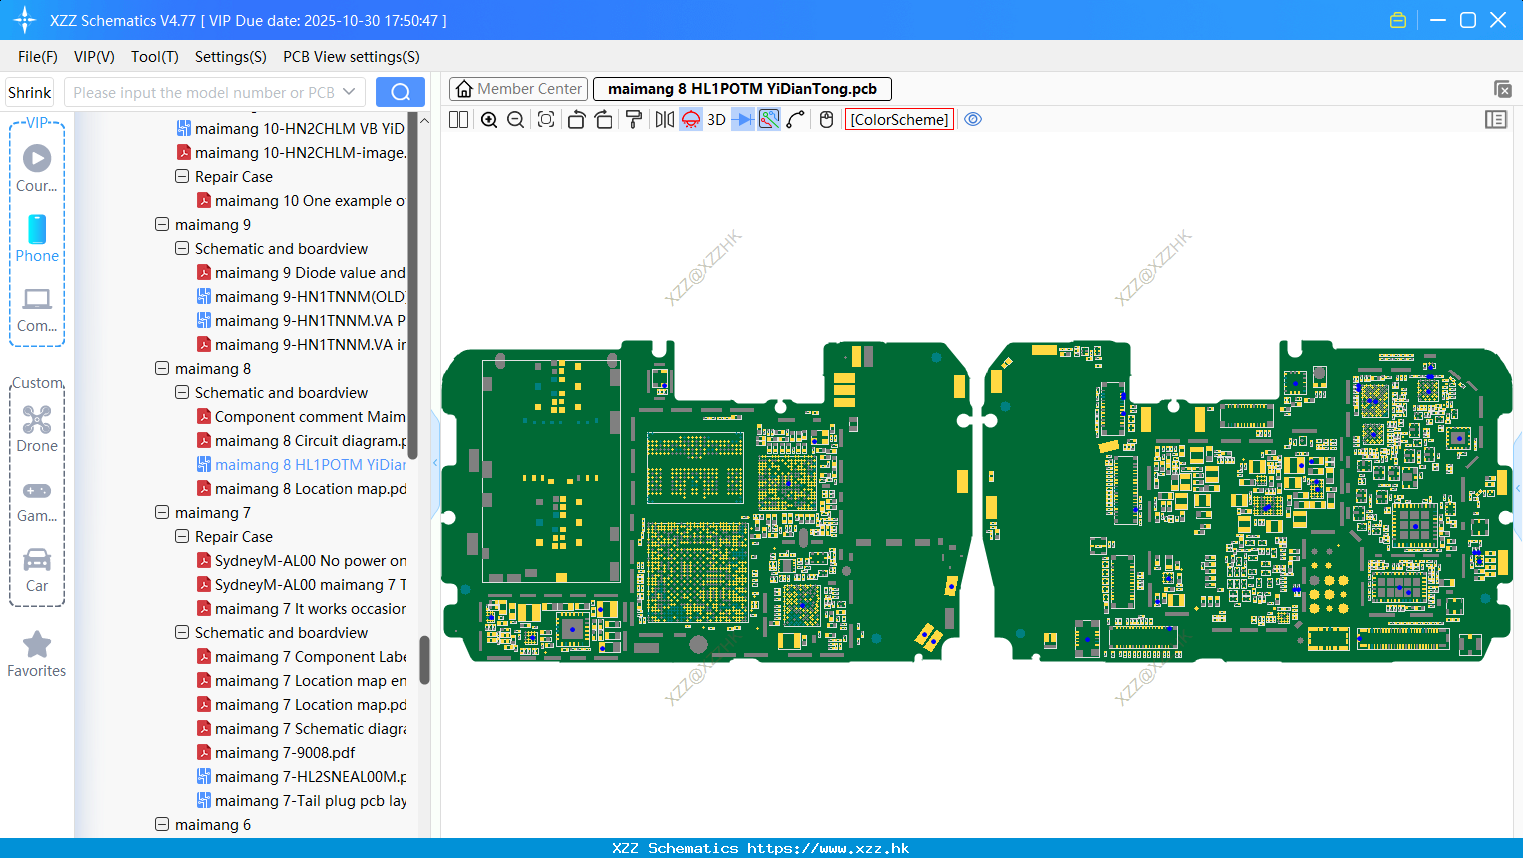Rotate the board clockwise
The height and width of the screenshot is (858, 1523).
coord(604,120)
